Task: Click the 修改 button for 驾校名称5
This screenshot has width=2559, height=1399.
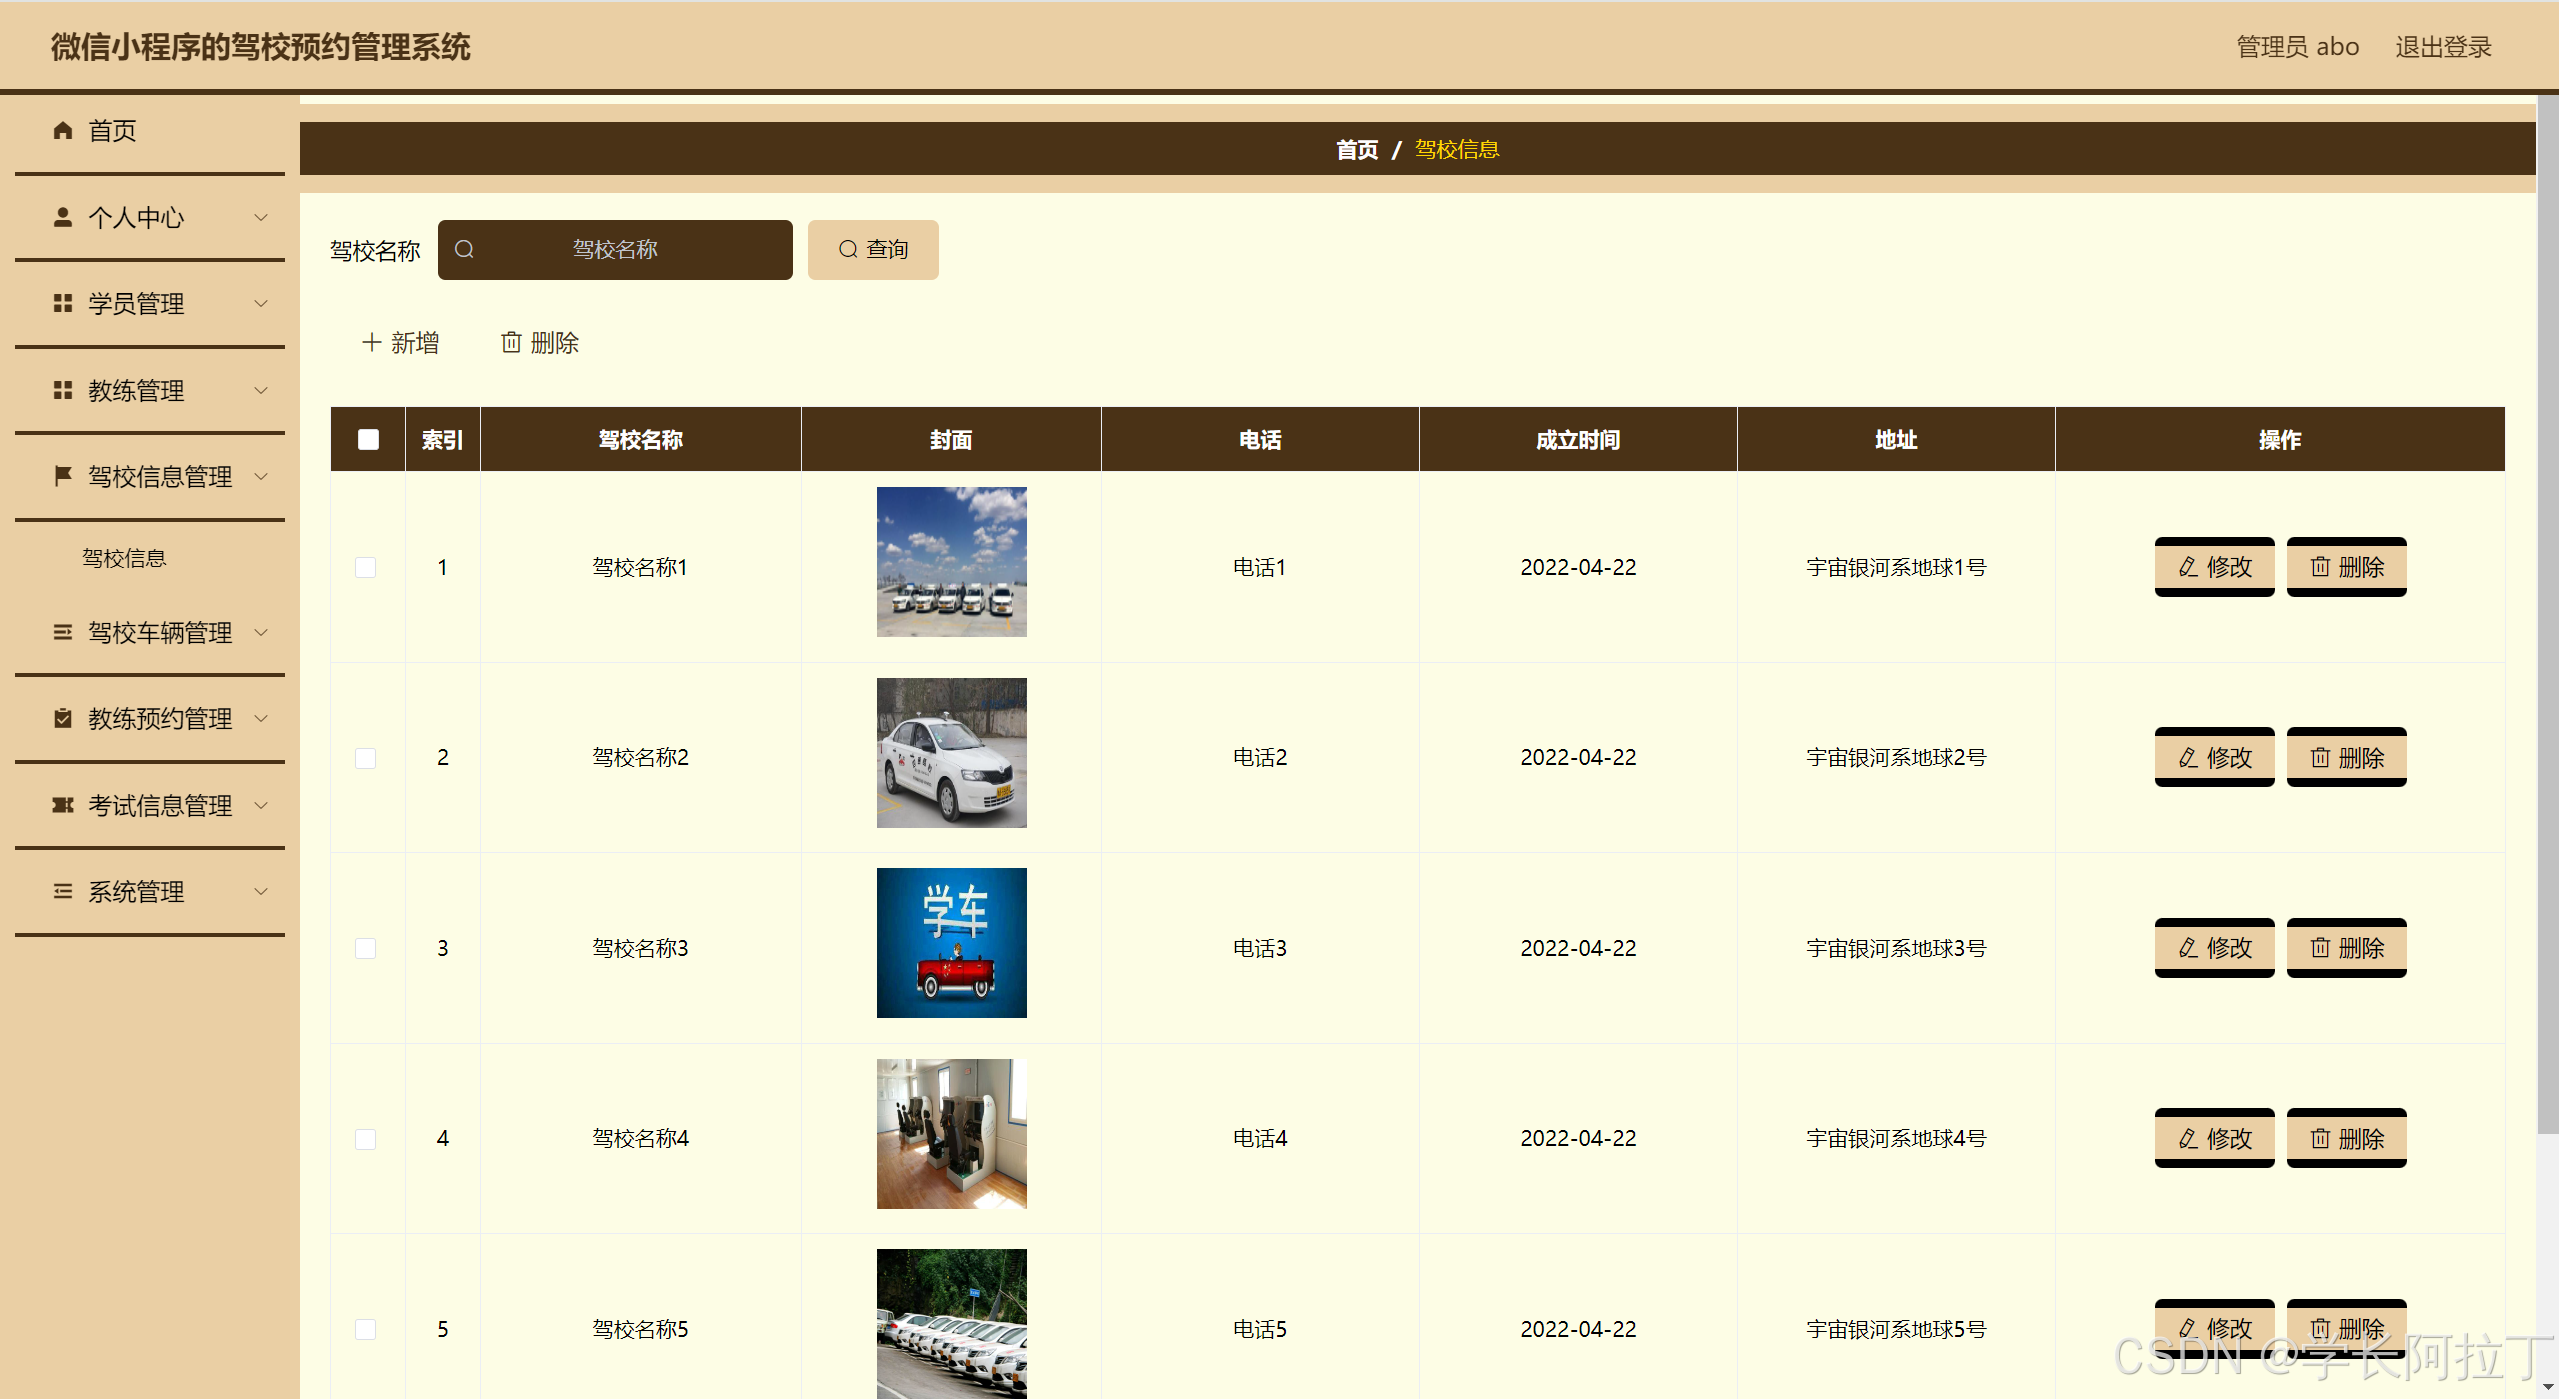Action: [2214, 1328]
